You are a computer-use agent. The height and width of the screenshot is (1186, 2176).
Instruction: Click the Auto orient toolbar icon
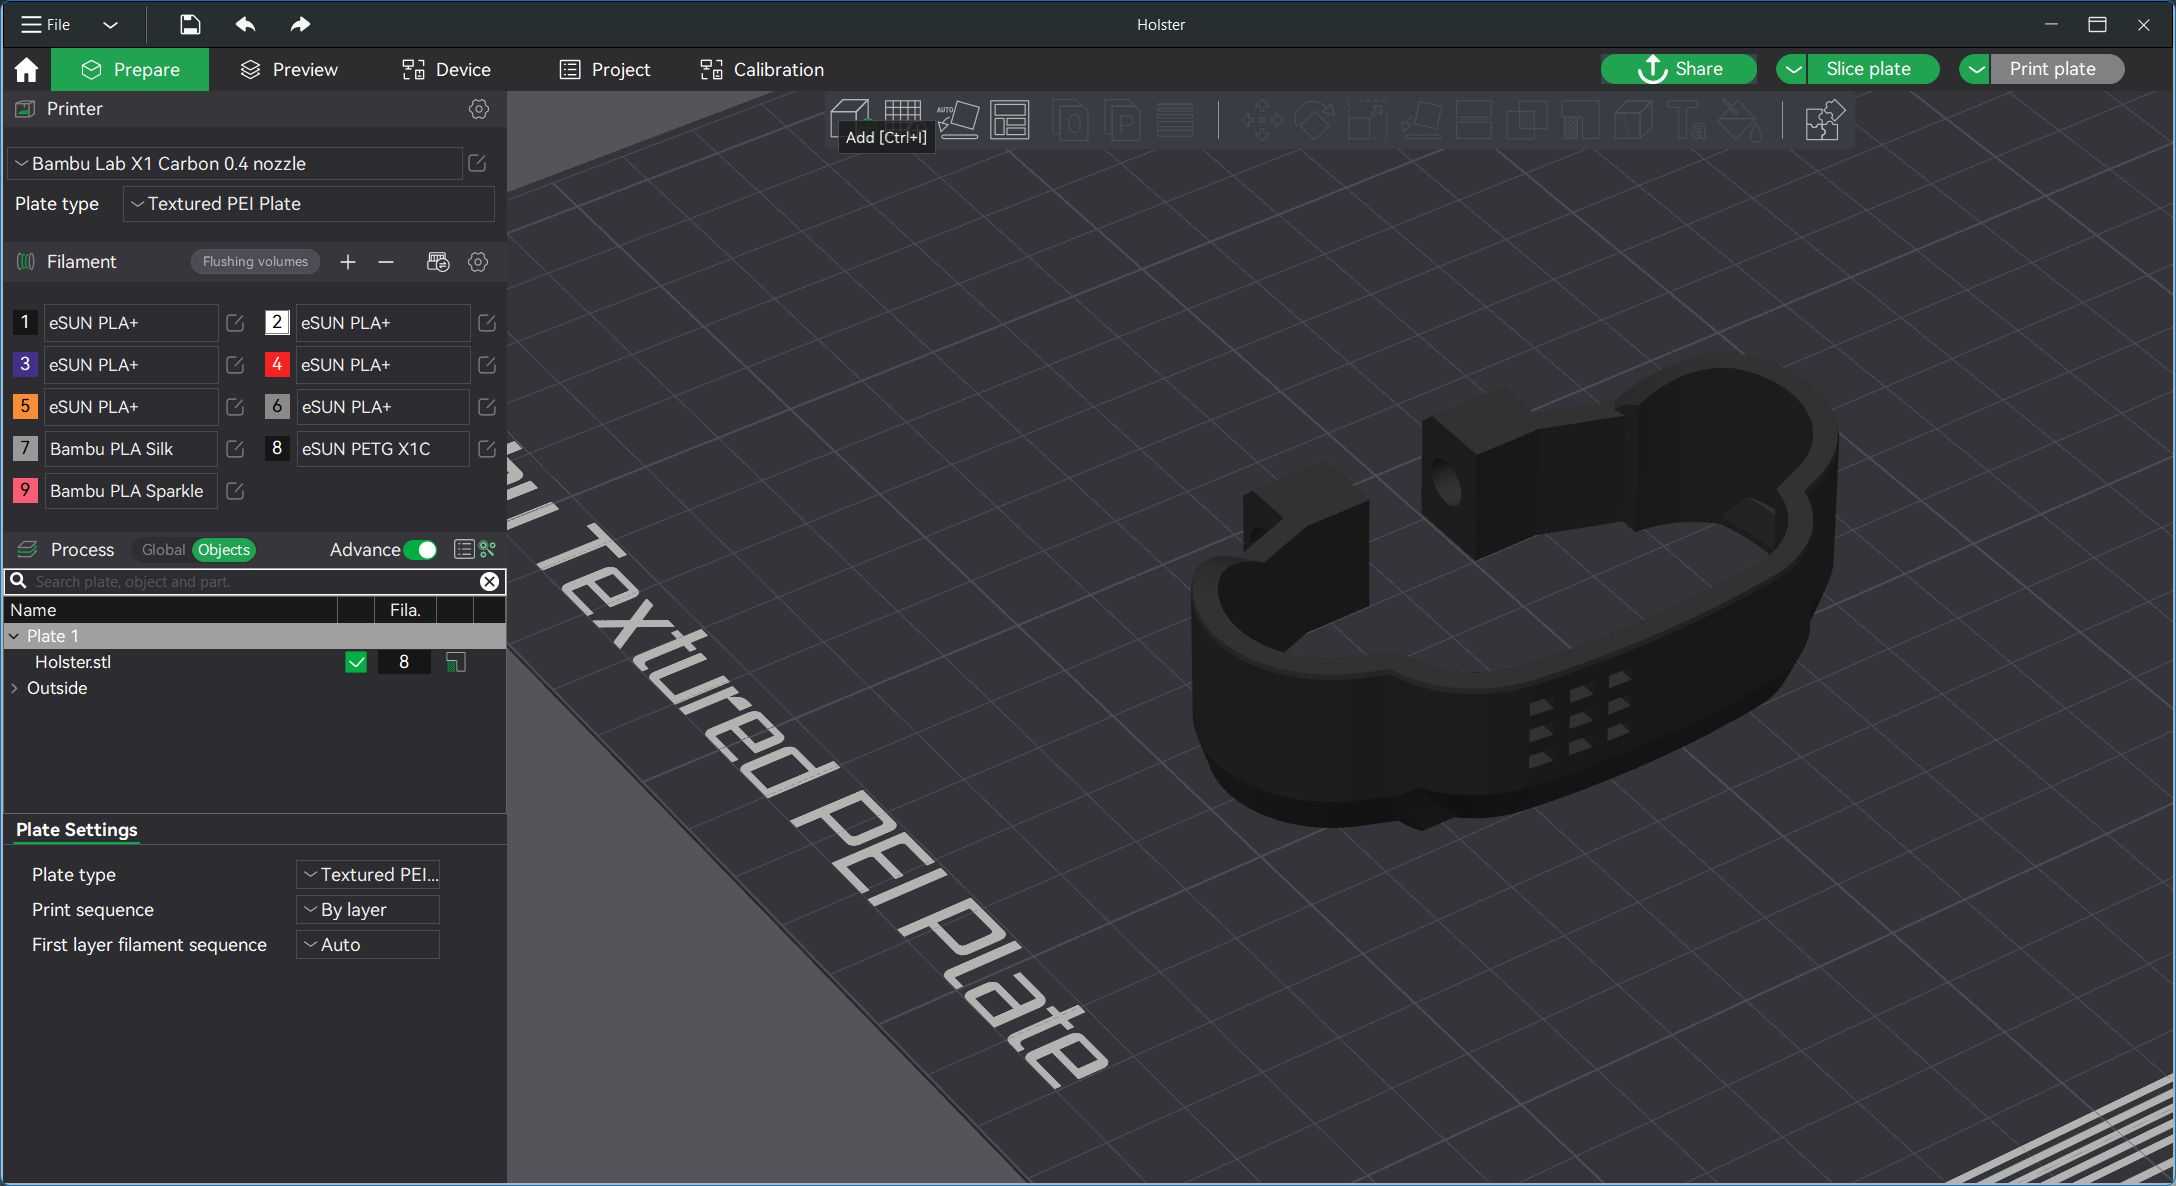tap(958, 120)
